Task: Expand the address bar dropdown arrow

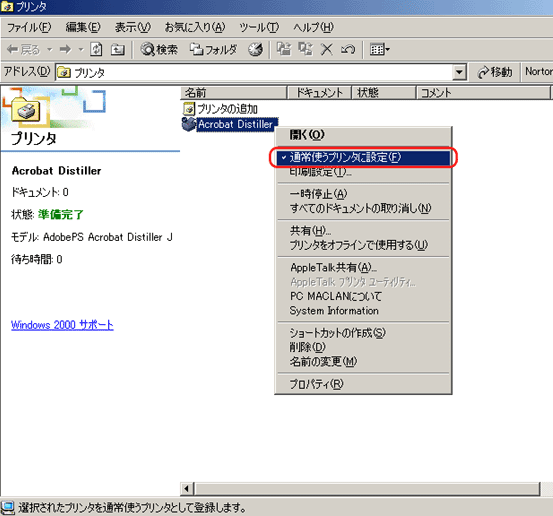Action: pyautogui.click(x=459, y=73)
